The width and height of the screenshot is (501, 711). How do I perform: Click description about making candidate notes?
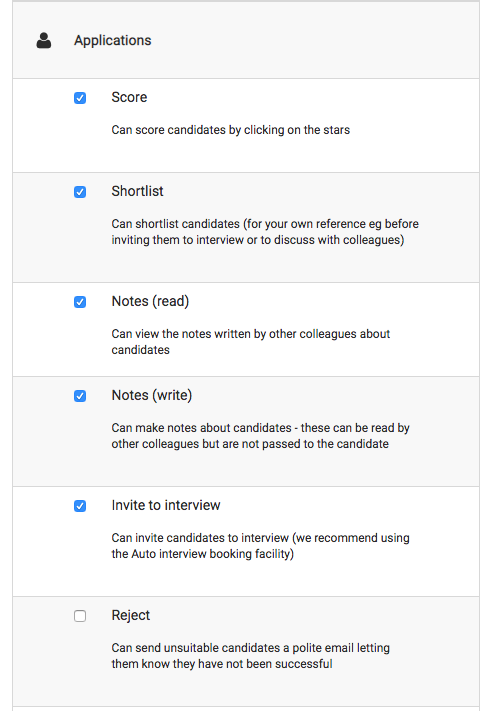(x=261, y=436)
